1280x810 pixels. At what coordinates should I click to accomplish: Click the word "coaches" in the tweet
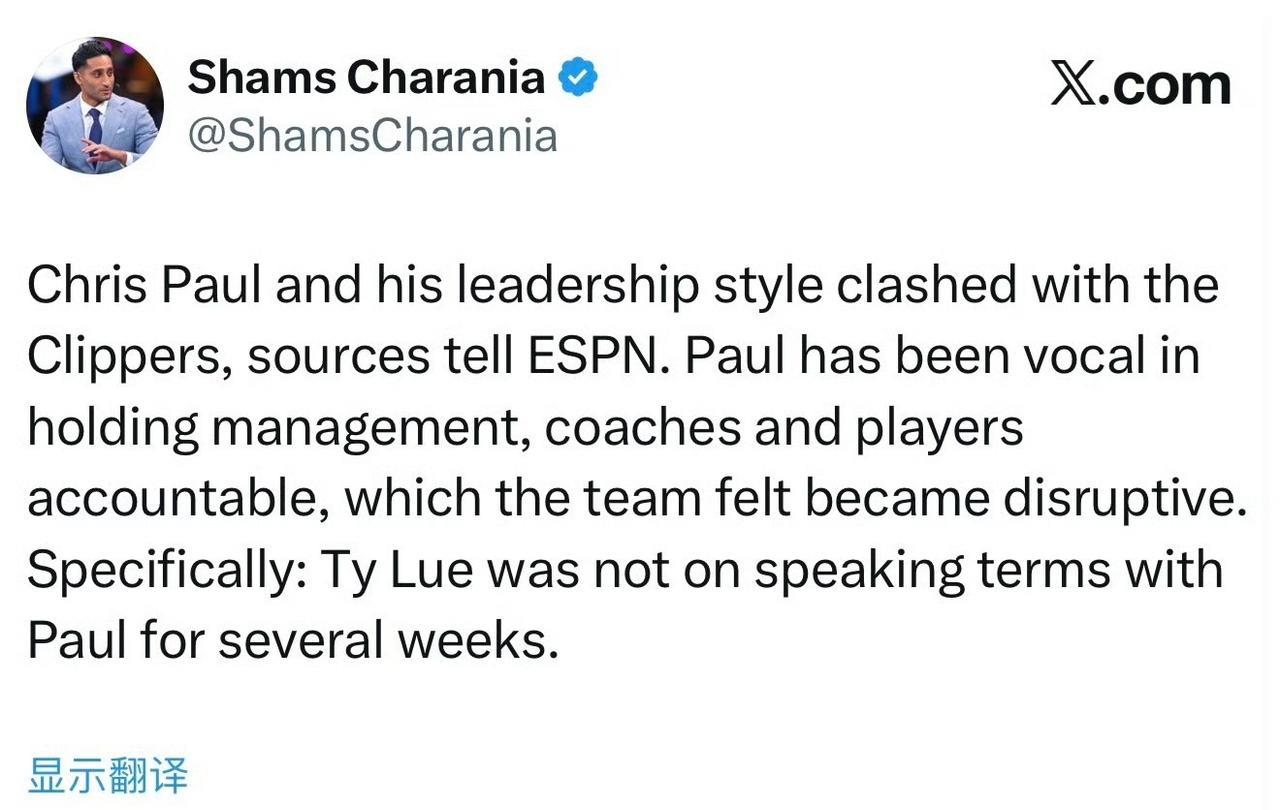pos(638,428)
